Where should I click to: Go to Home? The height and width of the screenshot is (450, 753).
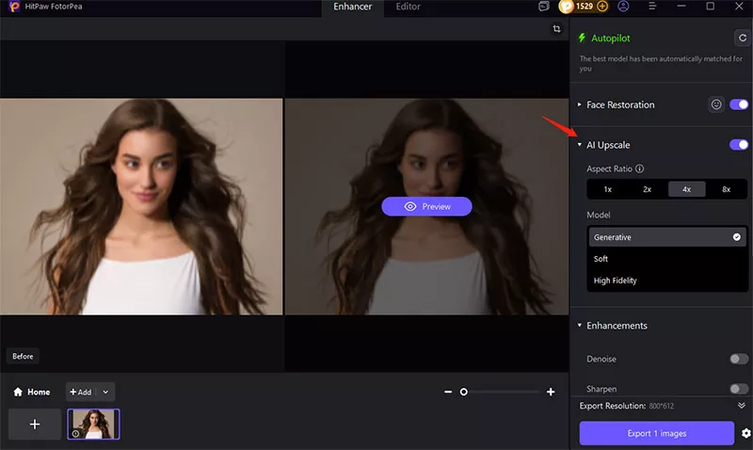32,392
